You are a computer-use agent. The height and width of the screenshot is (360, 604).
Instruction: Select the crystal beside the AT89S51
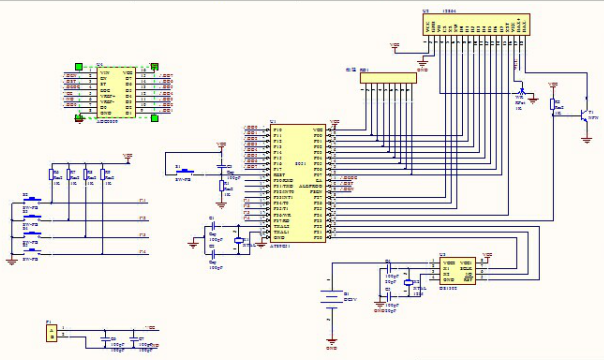(x=238, y=240)
